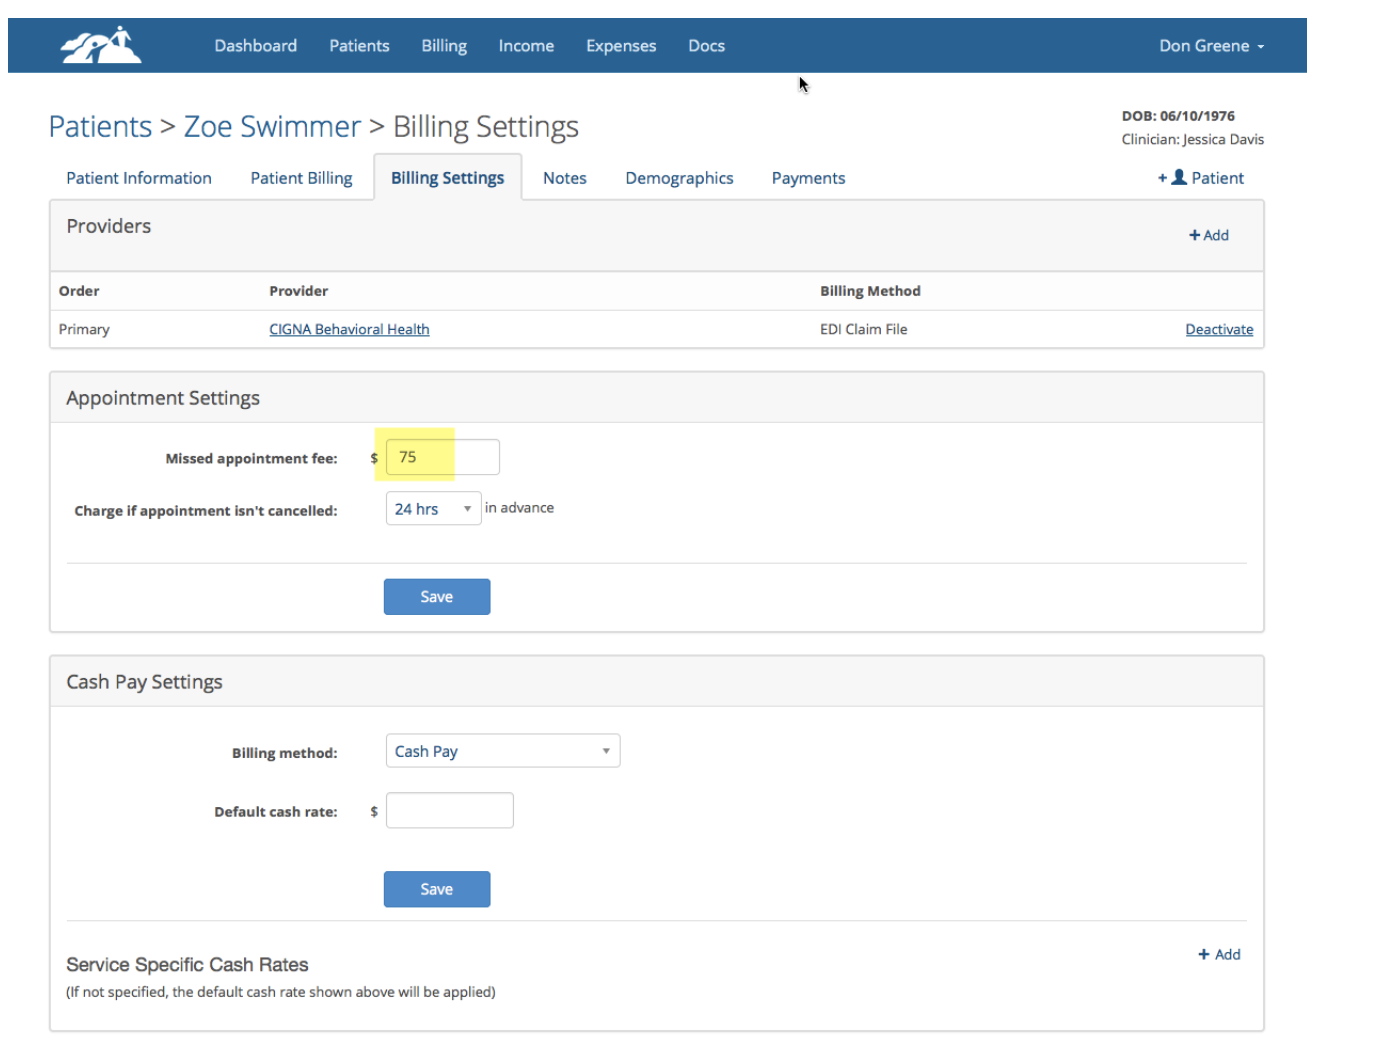Open the CIGNA Behavioral Health provider link
The width and height of the screenshot is (1386, 1048).
(x=349, y=329)
